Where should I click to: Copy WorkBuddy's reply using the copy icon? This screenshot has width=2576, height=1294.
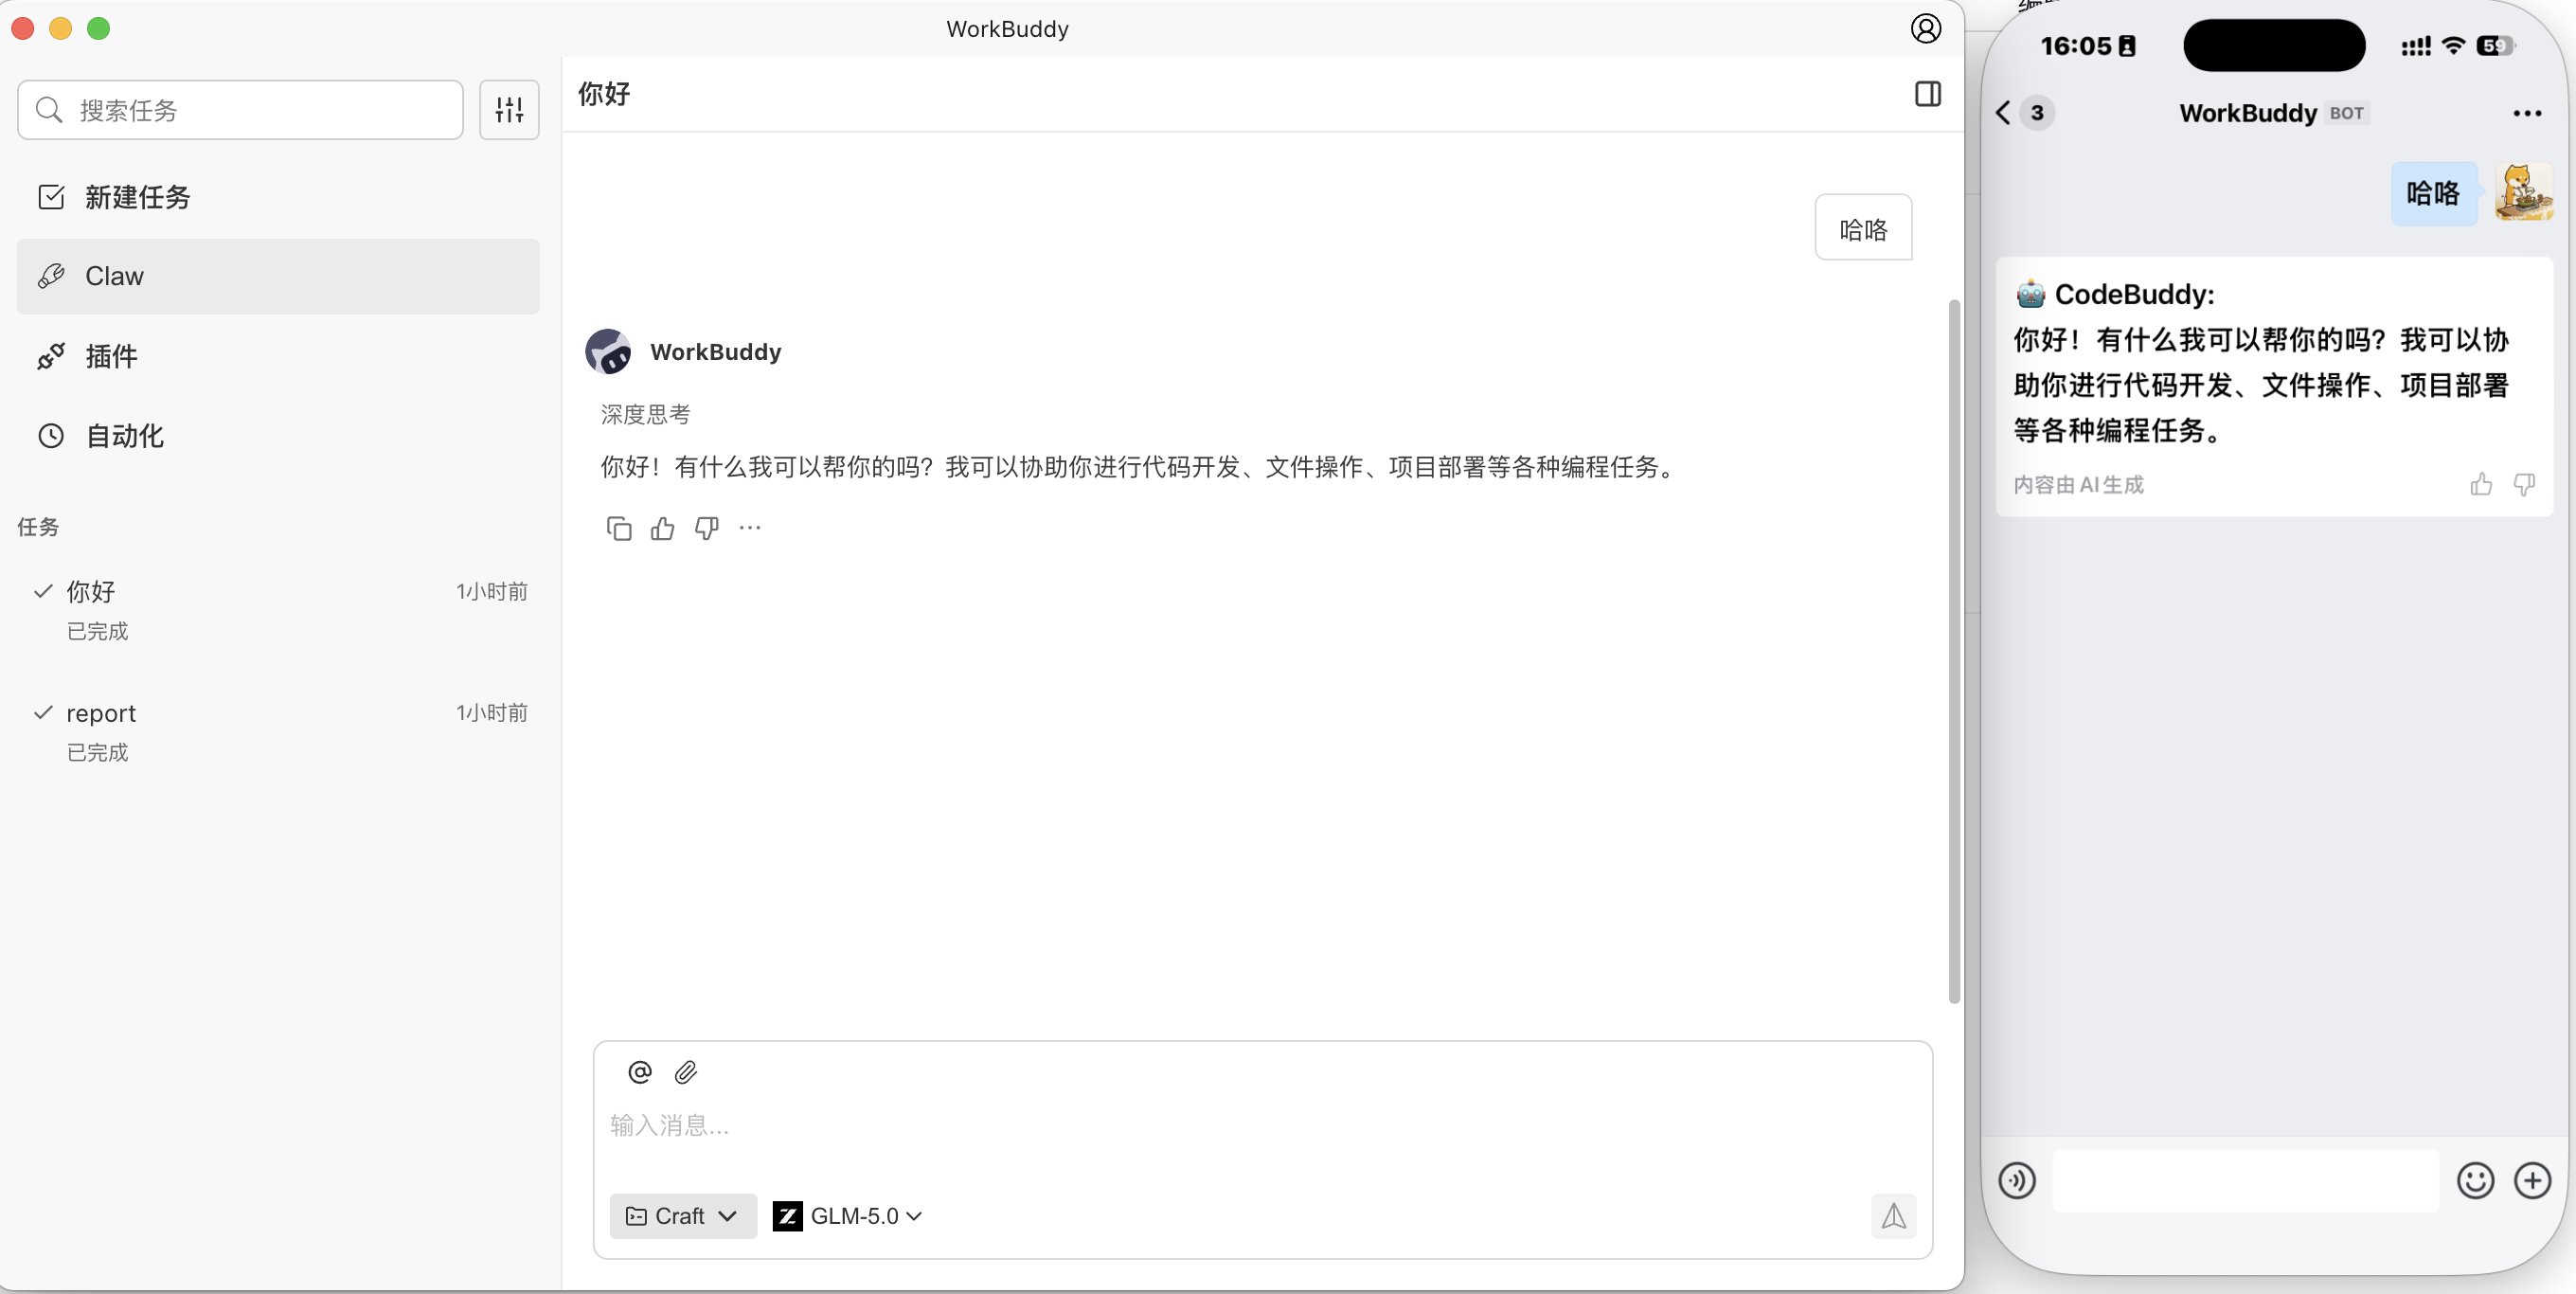(x=618, y=527)
